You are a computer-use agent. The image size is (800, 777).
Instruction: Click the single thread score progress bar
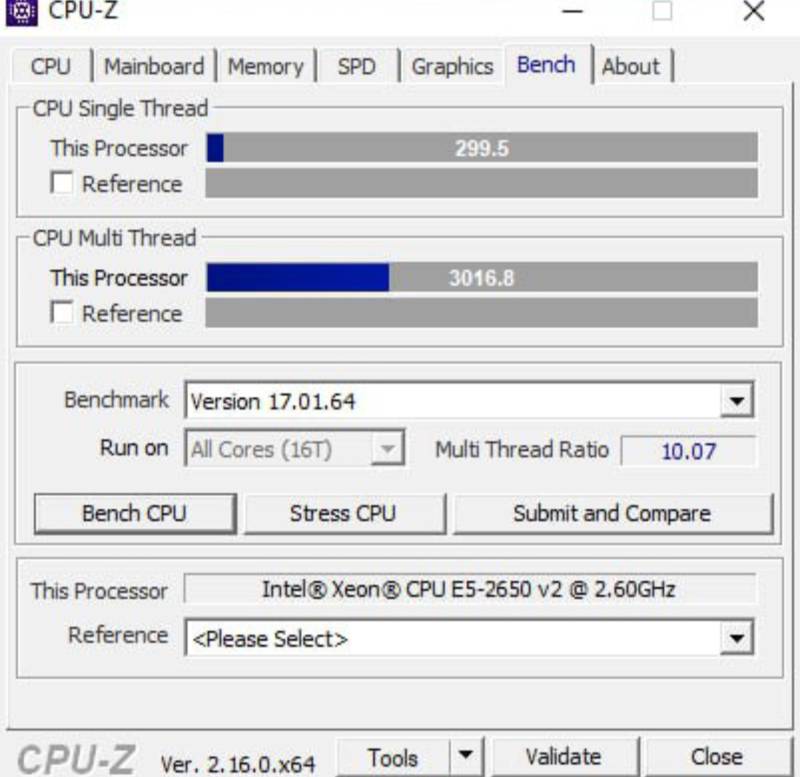click(482, 148)
